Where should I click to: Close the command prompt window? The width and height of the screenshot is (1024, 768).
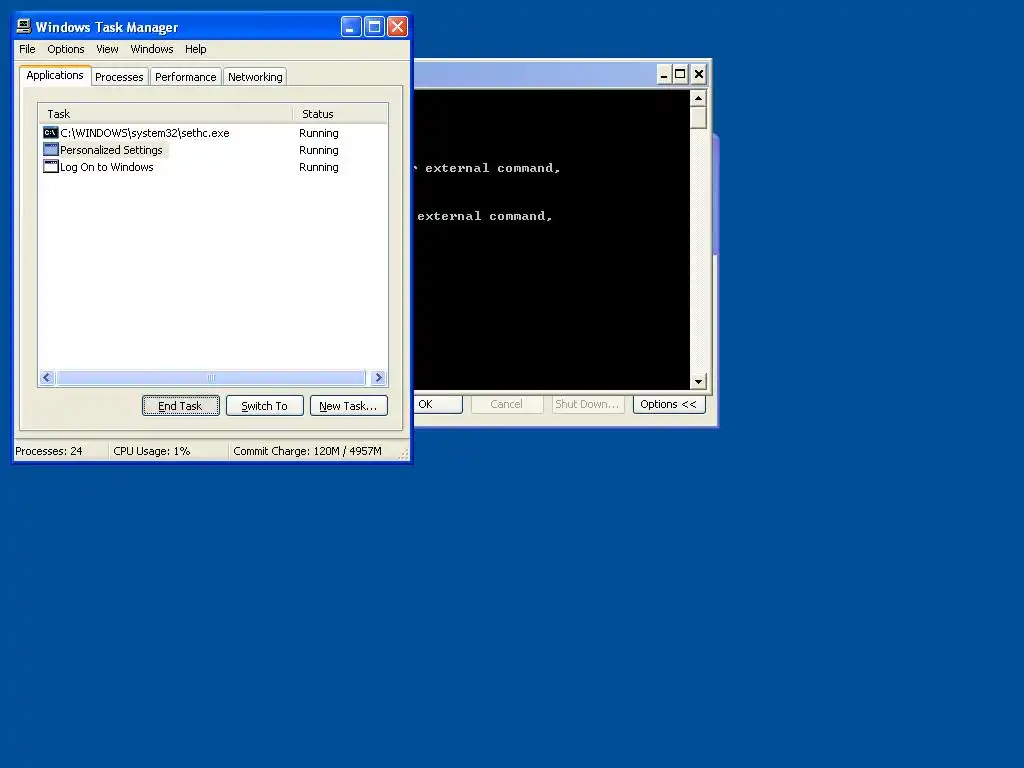point(698,74)
